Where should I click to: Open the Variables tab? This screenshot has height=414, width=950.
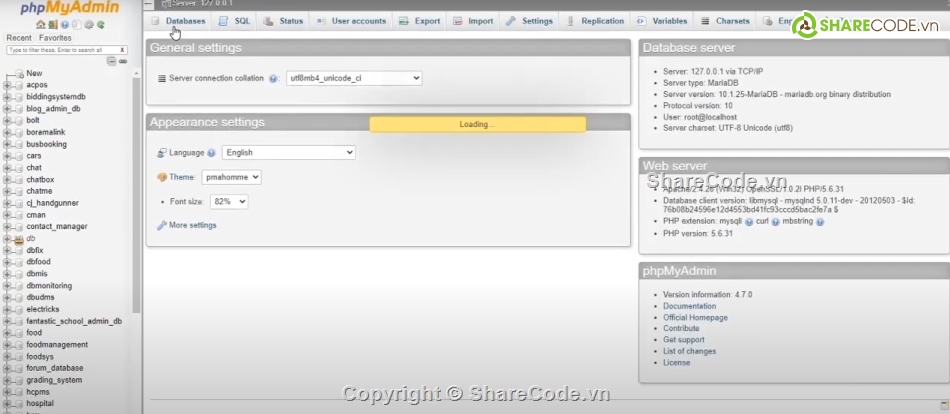coord(662,21)
